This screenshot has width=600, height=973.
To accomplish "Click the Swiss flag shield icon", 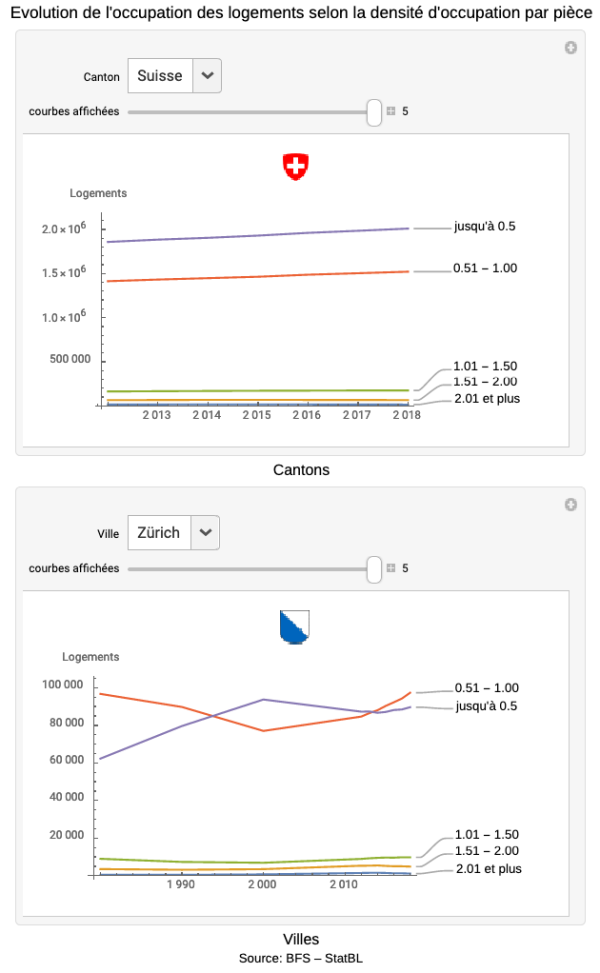I will click(x=294, y=167).
